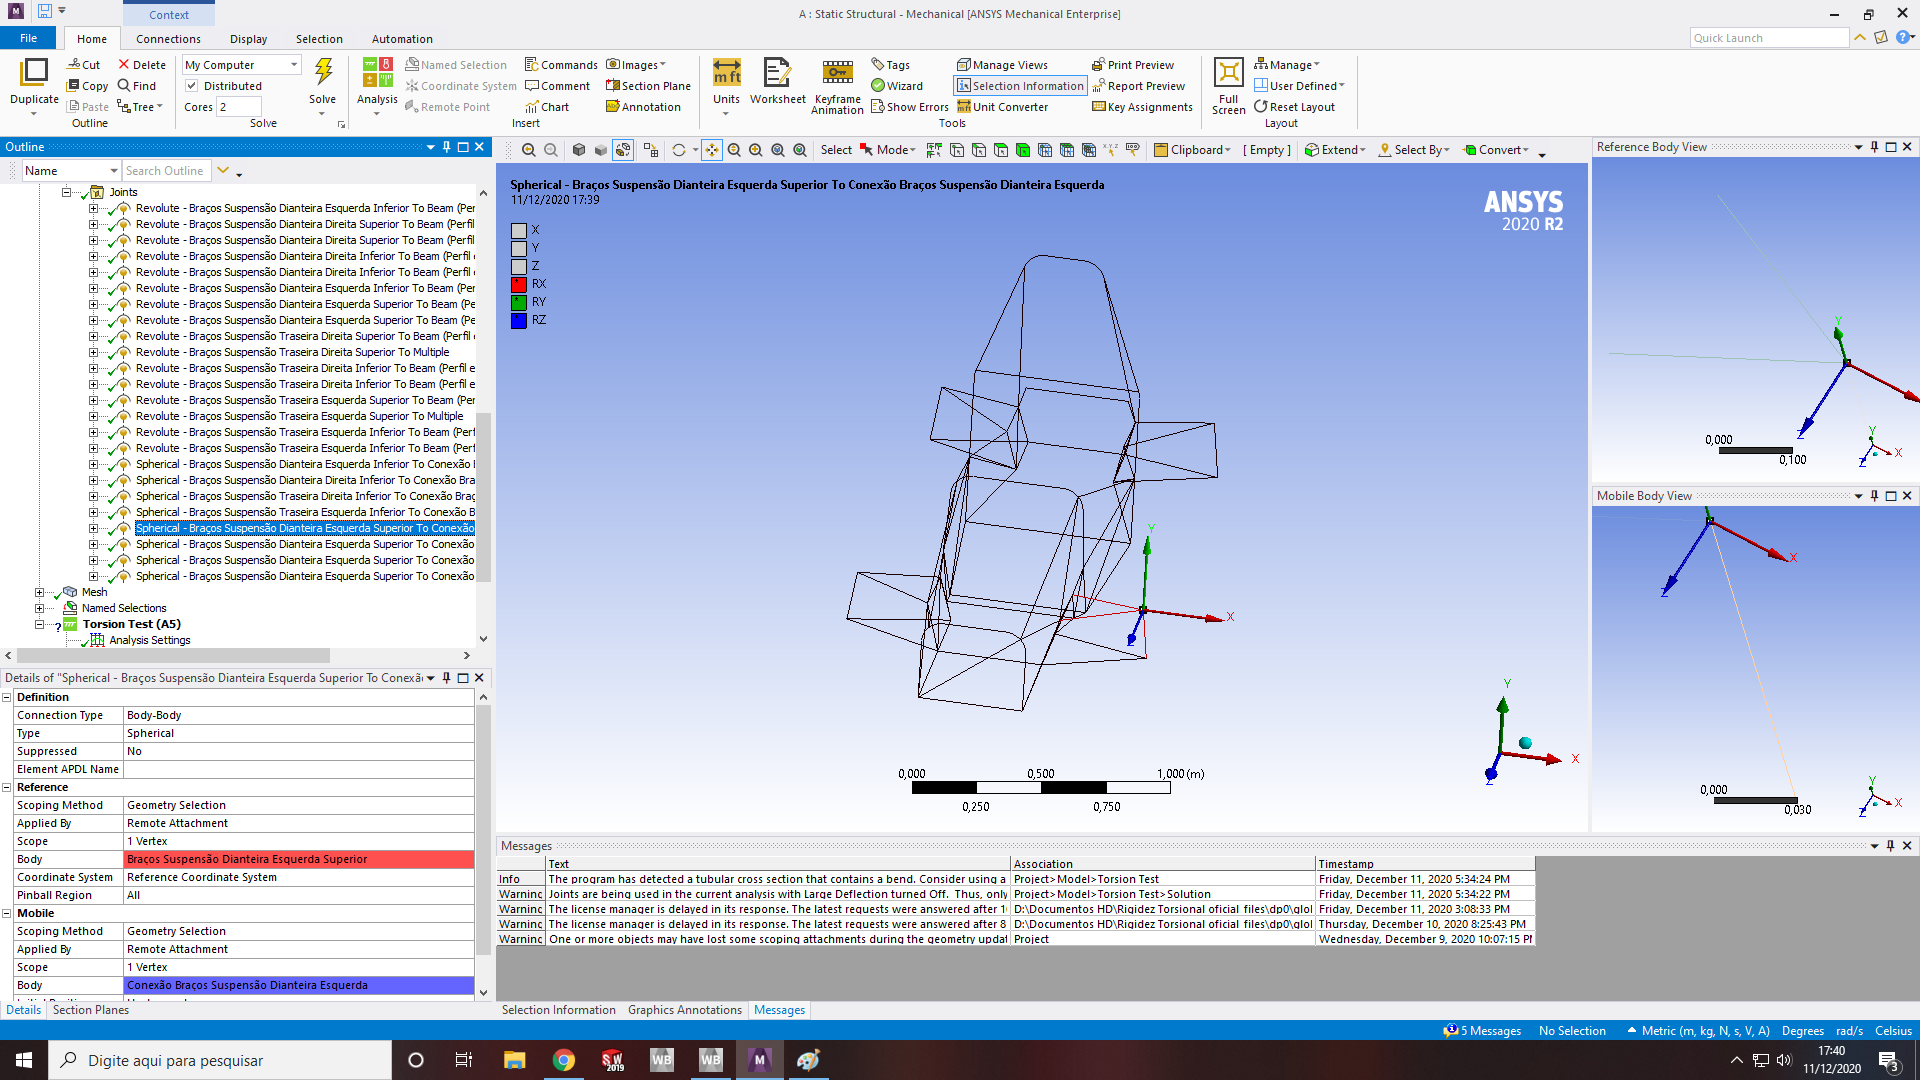Select Torsion Test (A5) tree item
The width and height of the screenshot is (1920, 1080).
(132, 624)
